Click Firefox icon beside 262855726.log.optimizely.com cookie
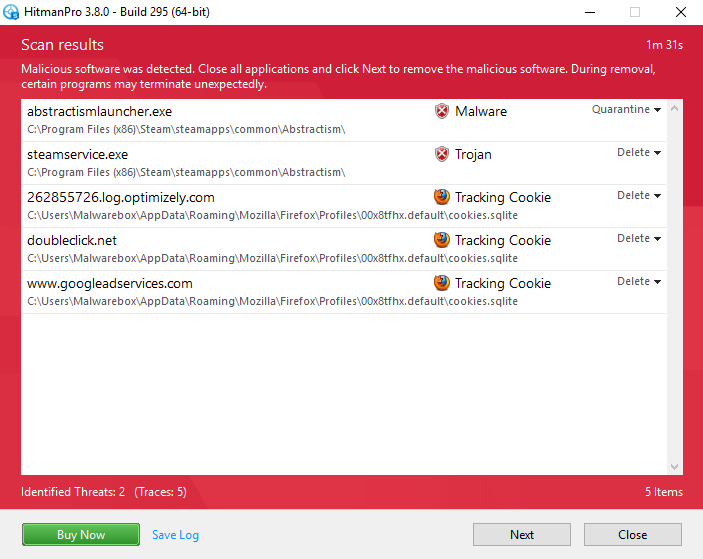This screenshot has height=559, width=703. point(442,197)
